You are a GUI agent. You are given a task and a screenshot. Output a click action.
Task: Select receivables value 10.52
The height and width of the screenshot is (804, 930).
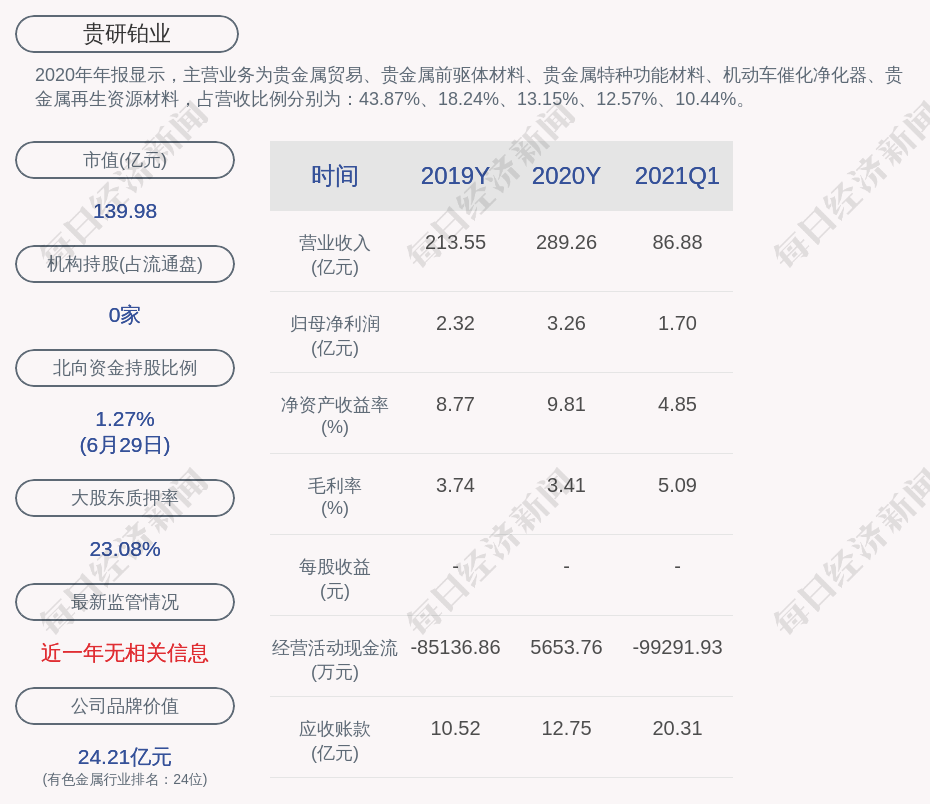pyautogui.click(x=455, y=729)
